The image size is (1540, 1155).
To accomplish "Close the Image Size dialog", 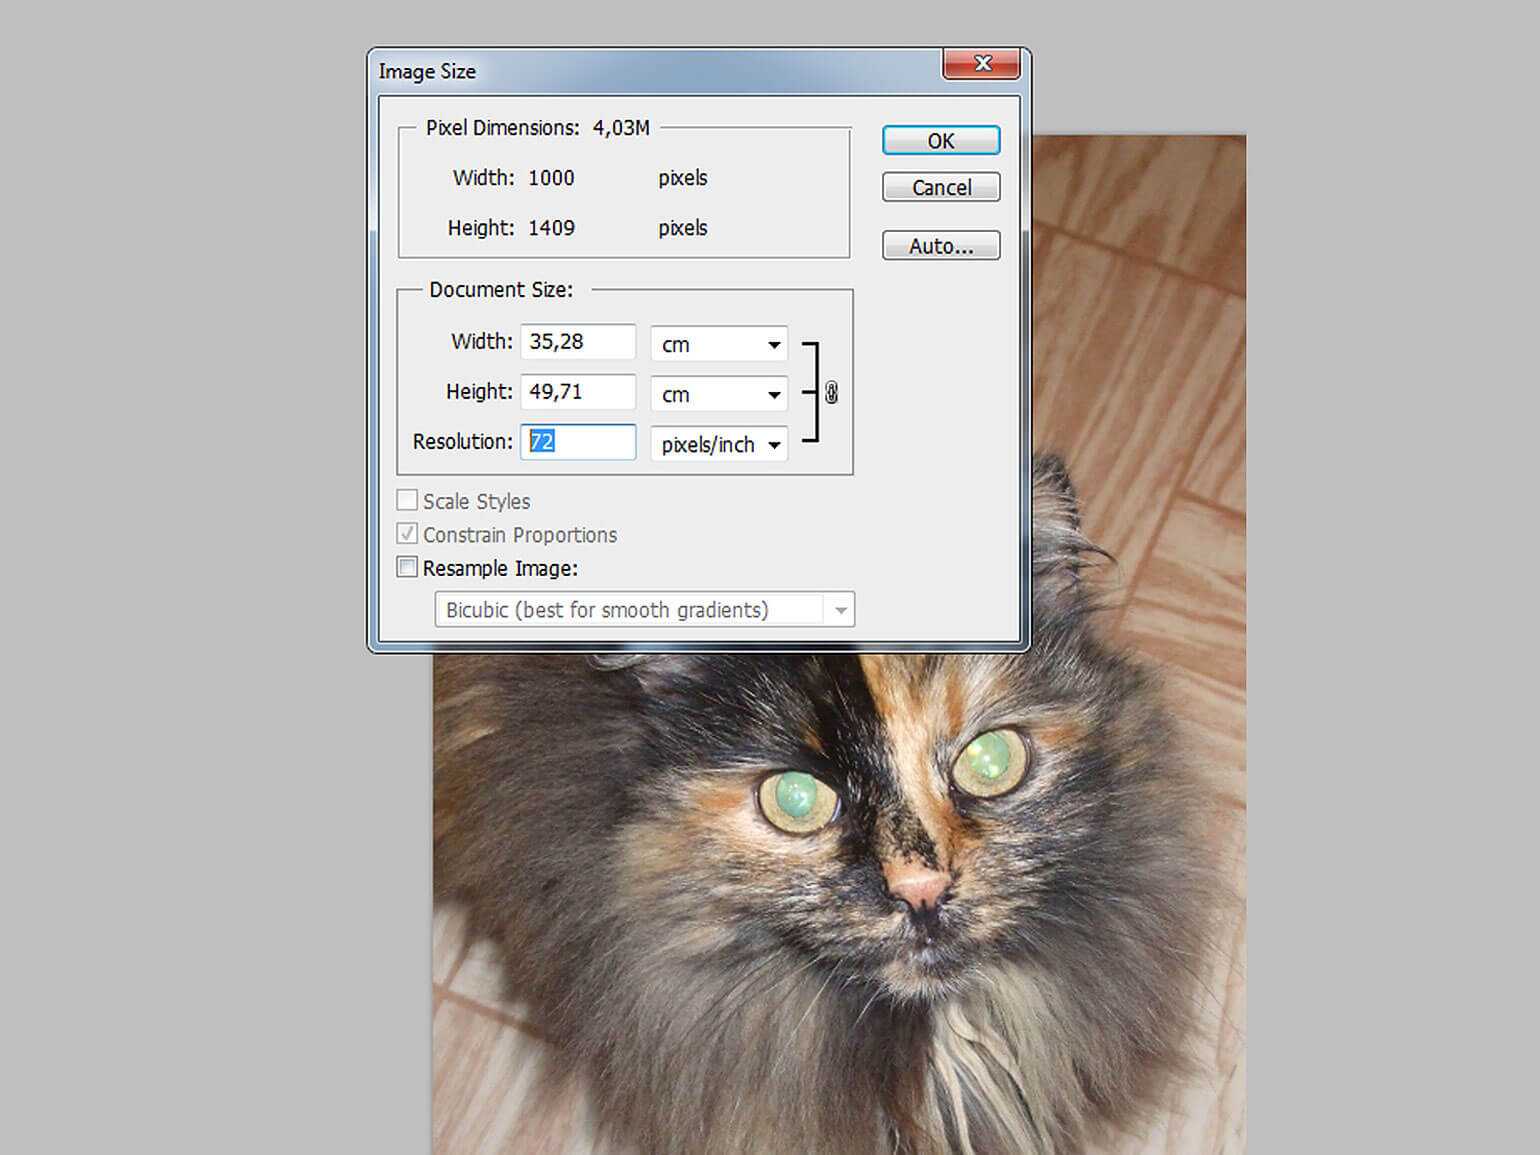I will coord(981,64).
